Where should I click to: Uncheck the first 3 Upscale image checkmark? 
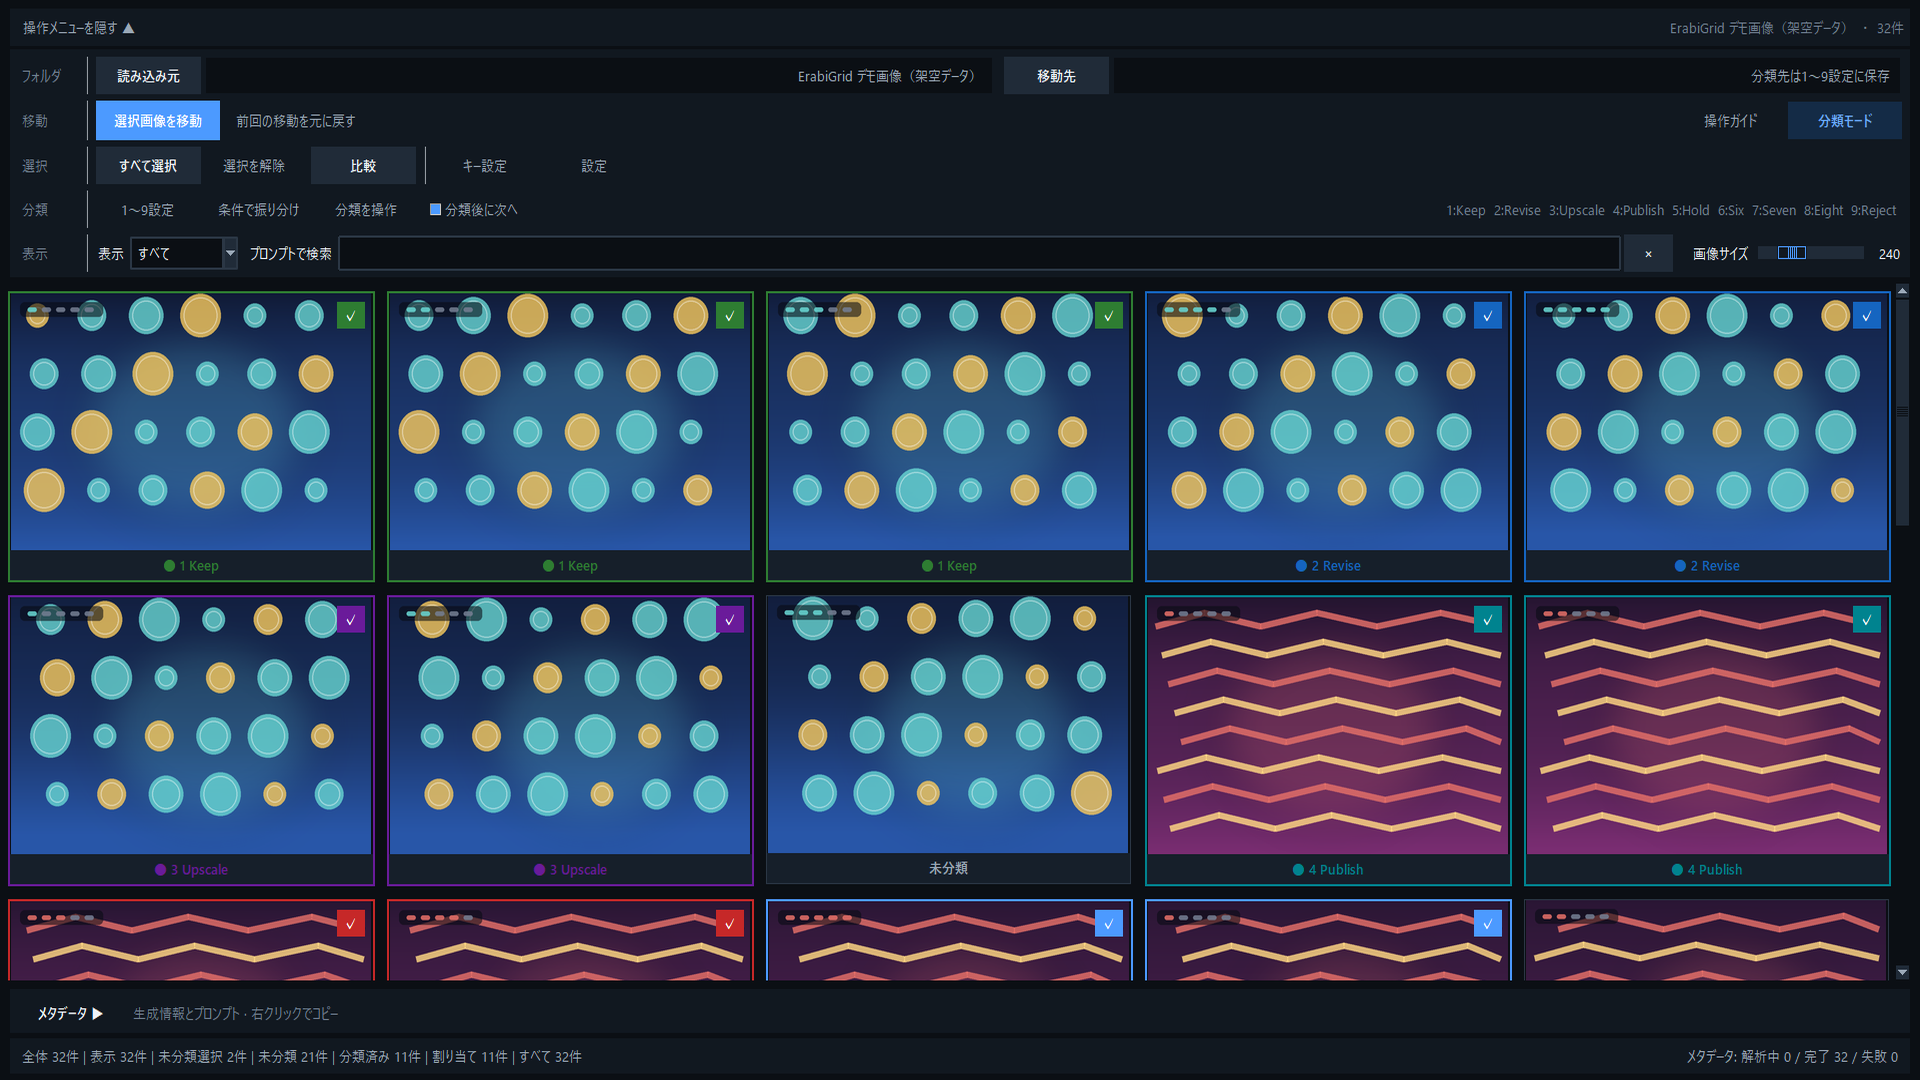click(351, 620)
